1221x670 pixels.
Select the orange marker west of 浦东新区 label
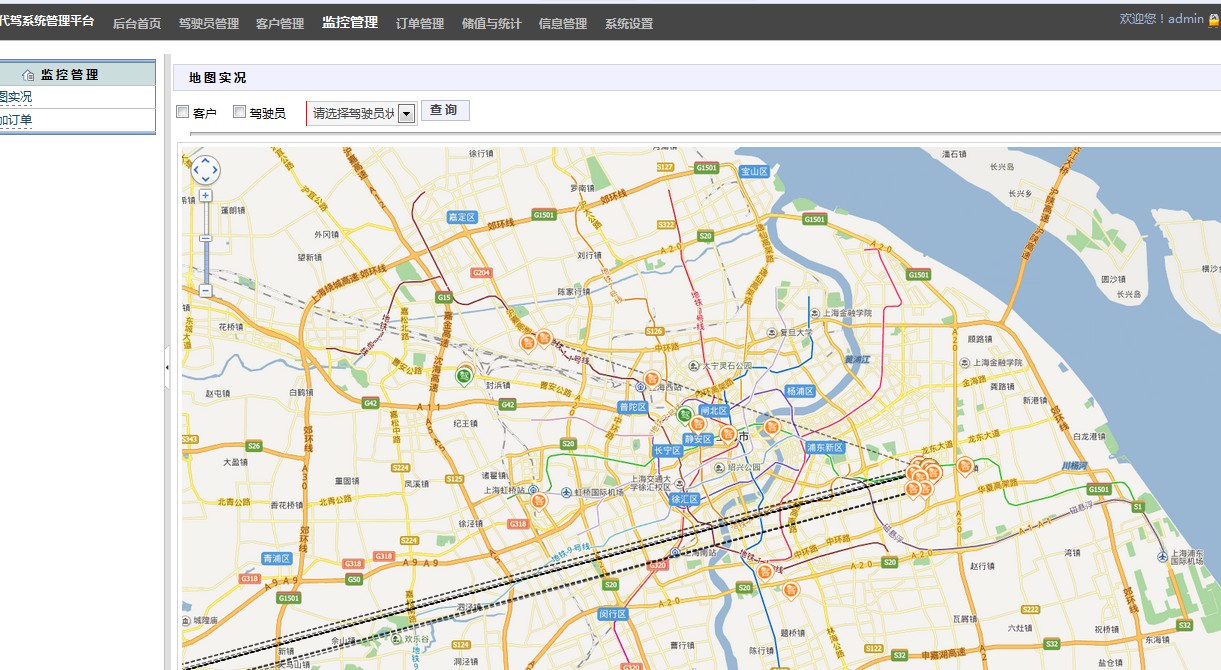772,427
